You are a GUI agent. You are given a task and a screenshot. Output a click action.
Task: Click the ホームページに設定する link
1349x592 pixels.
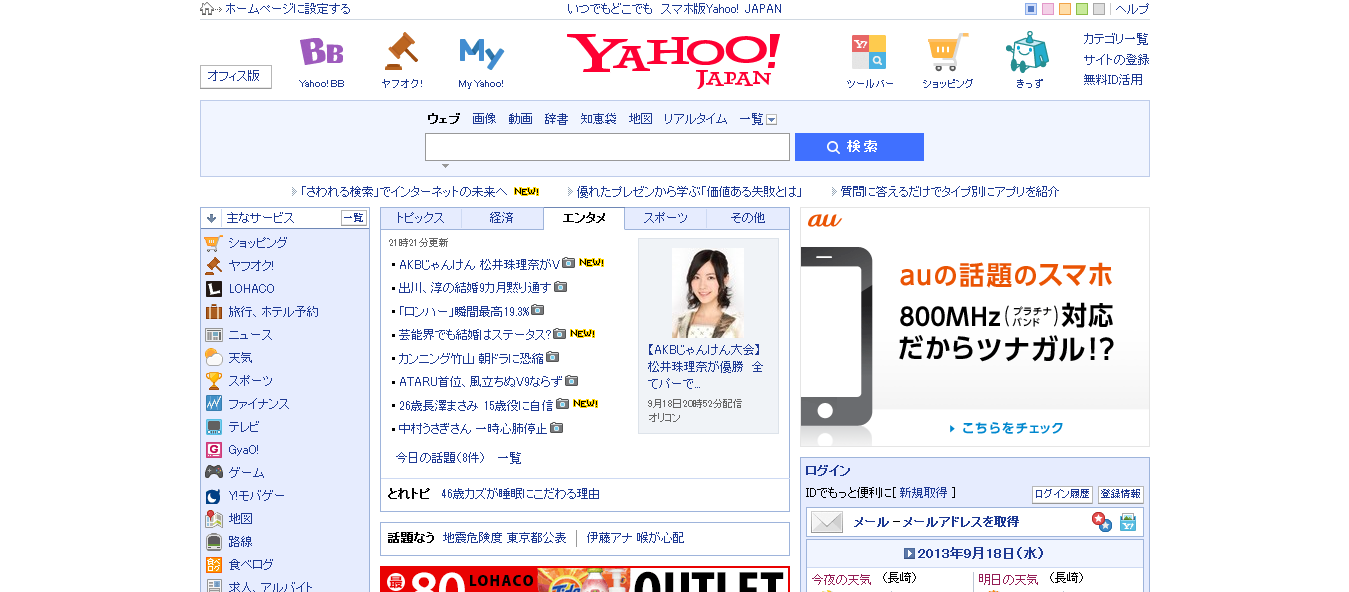(x=288, y=9)
